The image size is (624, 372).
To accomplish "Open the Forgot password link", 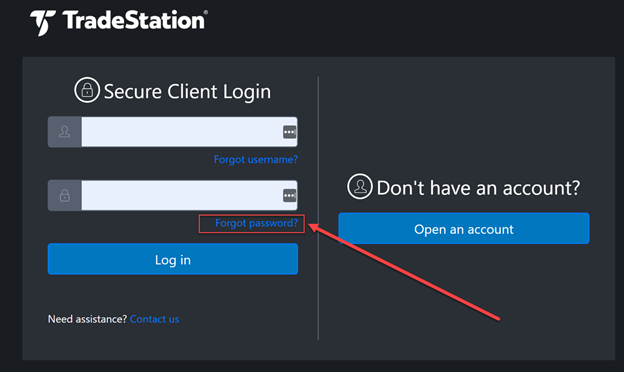I will point(256,223).
